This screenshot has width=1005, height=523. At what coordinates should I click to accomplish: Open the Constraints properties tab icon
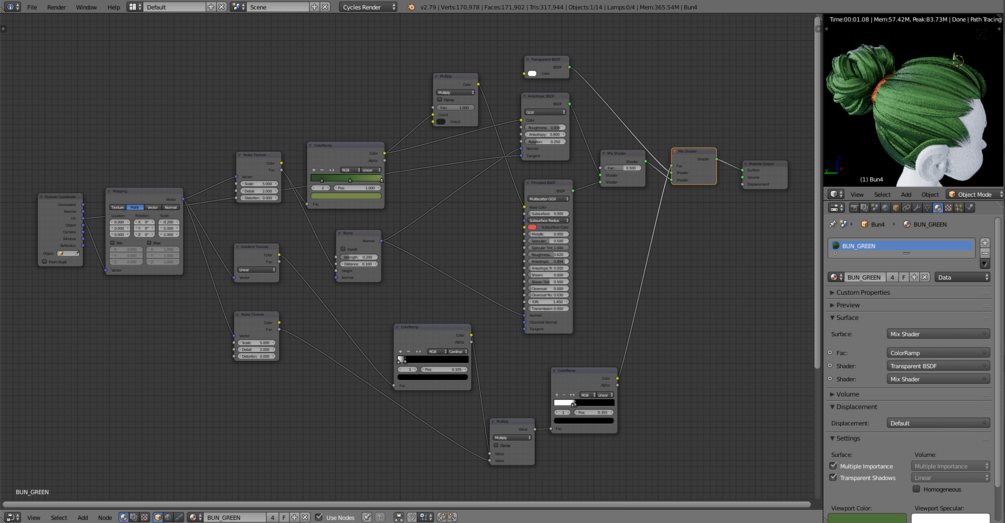point(906,208)
